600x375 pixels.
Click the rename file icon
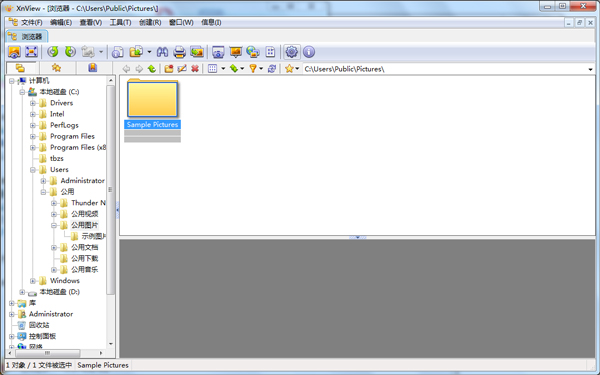coord(182,69)
